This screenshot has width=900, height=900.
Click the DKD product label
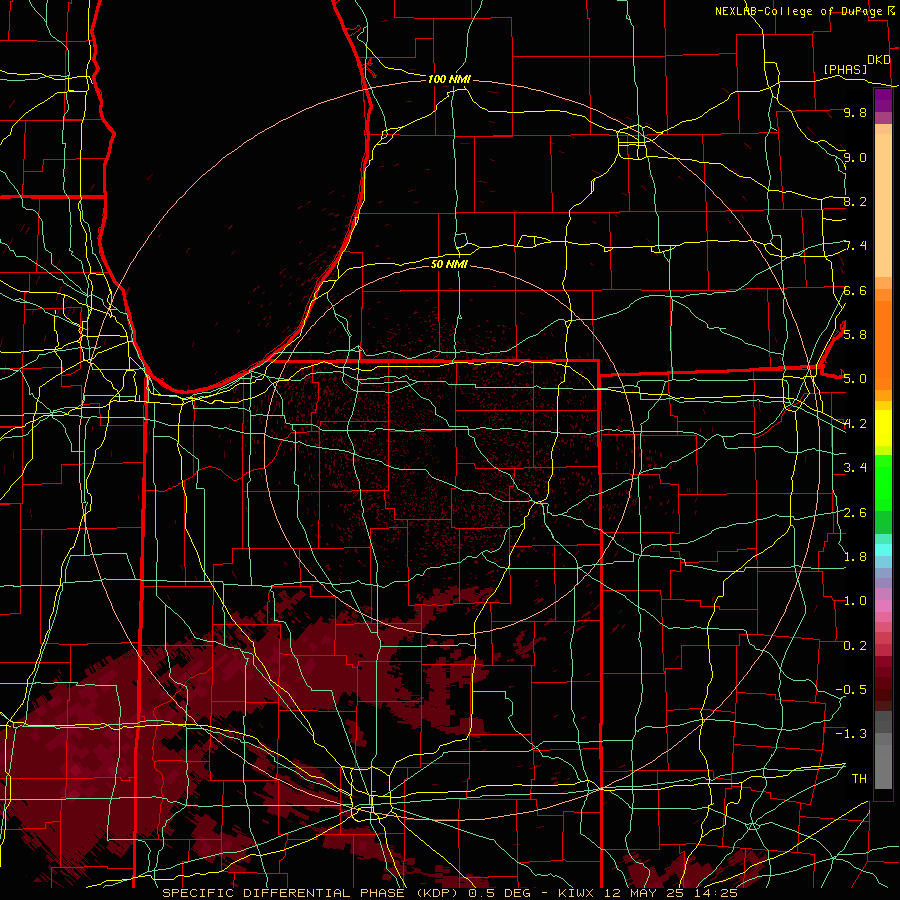[x=878, y=59]
